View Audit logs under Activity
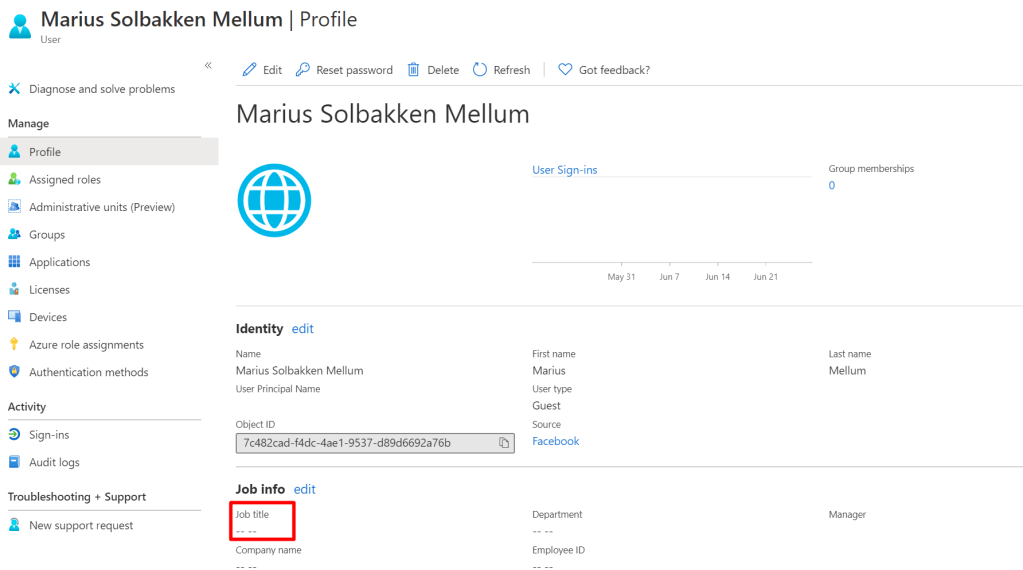 [x=54, y=463]
